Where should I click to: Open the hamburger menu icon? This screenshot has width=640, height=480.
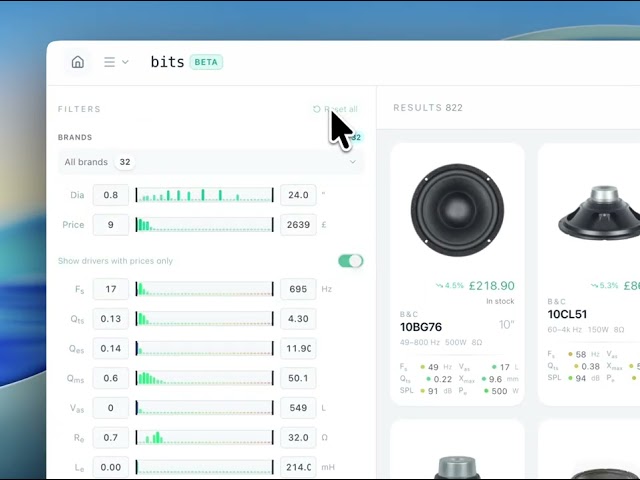pos(109,62)
